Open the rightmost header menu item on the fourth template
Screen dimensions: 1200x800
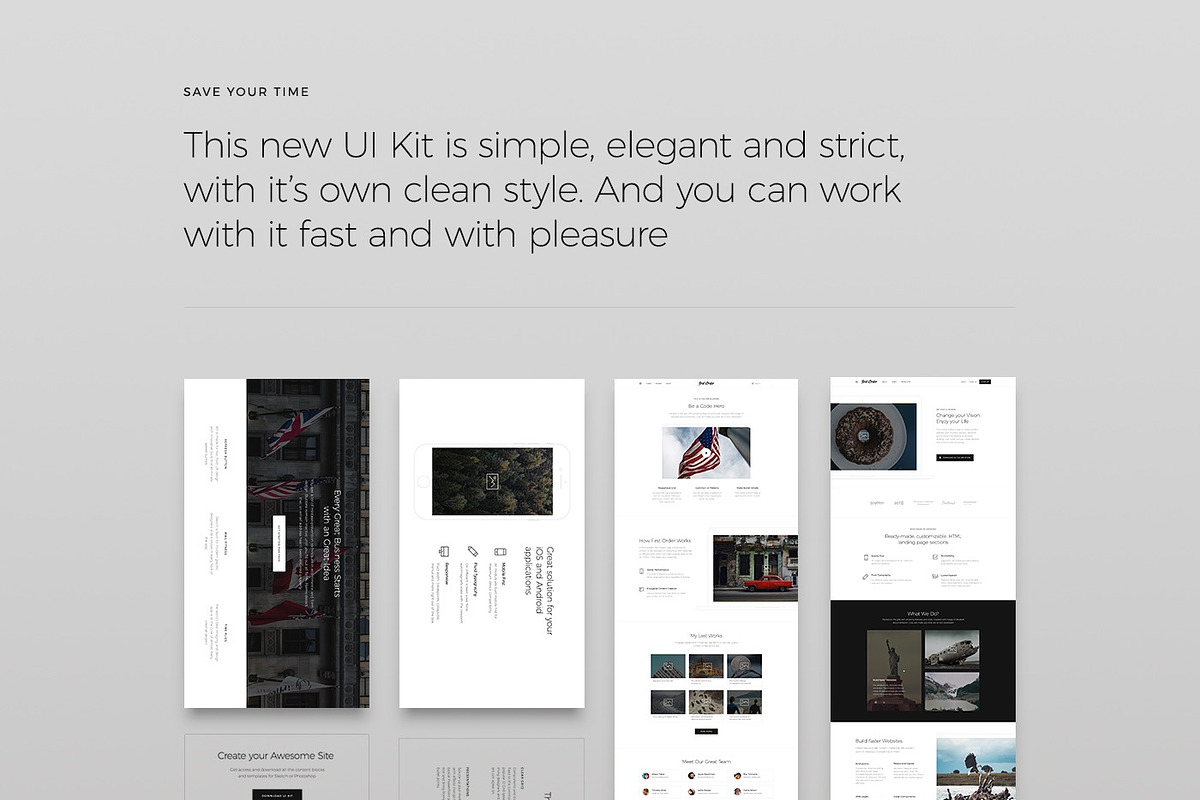click(972, 382)
